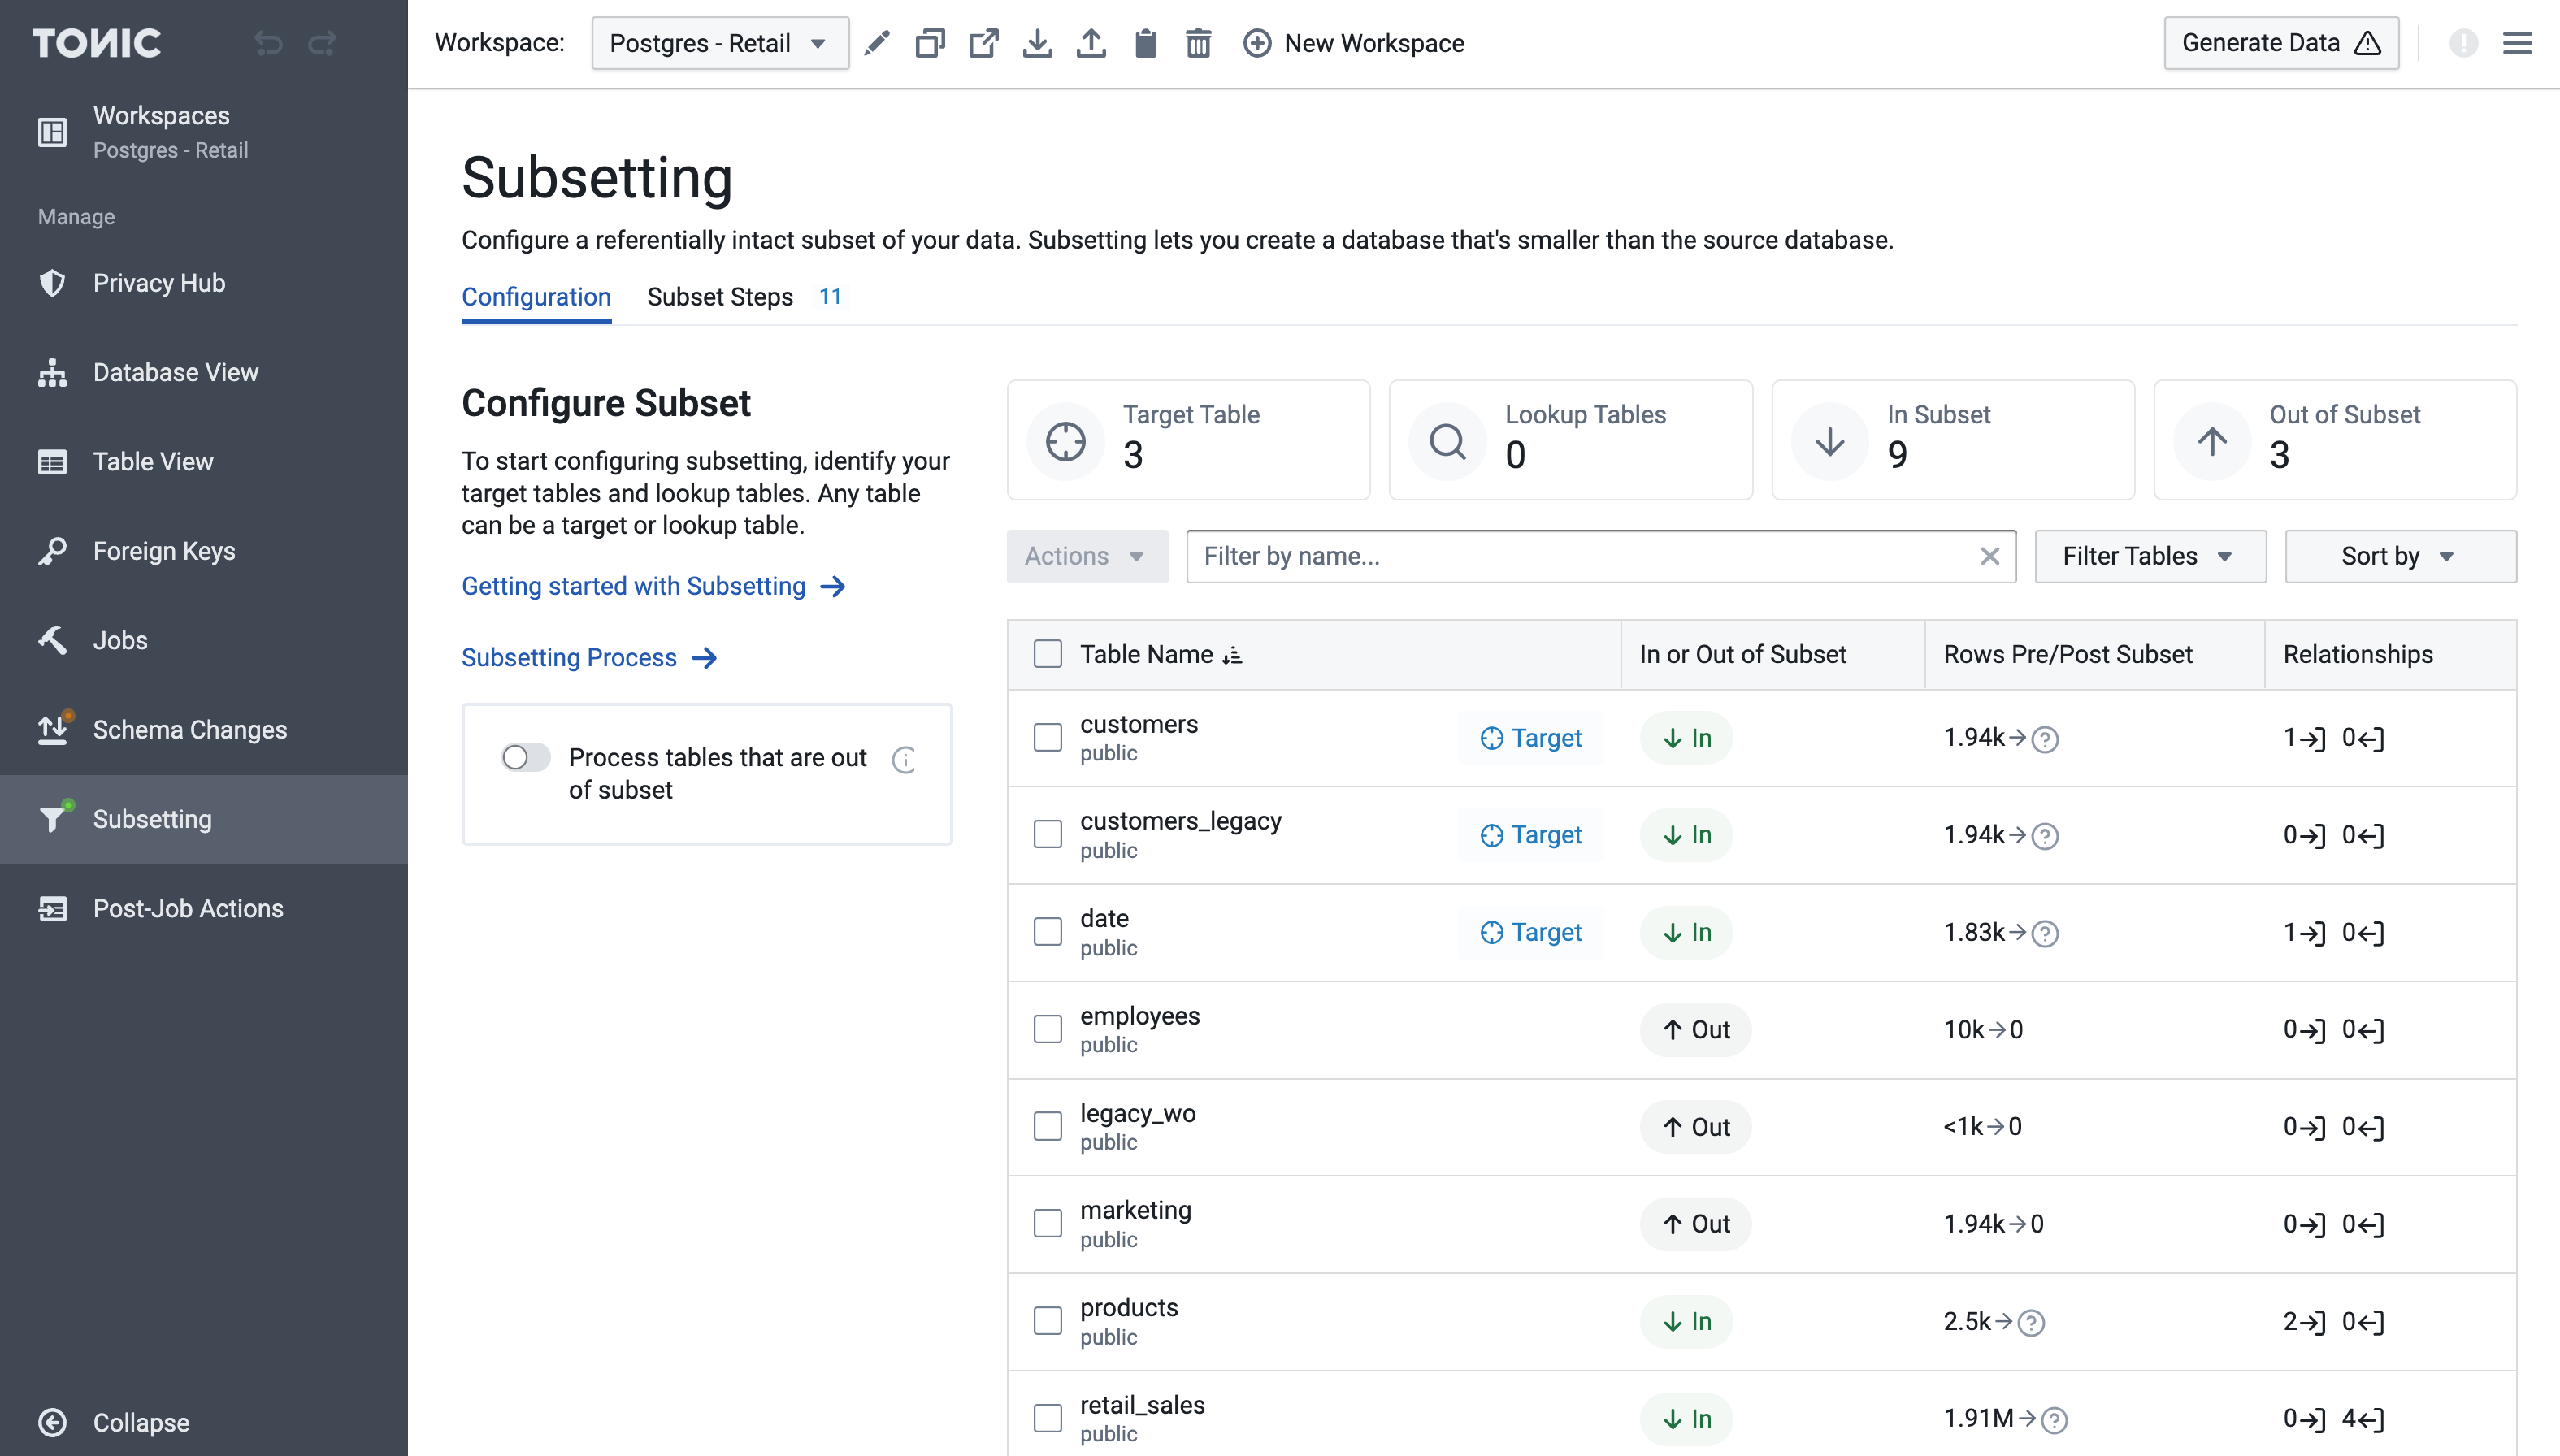Image resolution: width=2560 pixels, height=1456 pixels.
Task: Toggle process tables out of subset
Action: tap(526, 758)
